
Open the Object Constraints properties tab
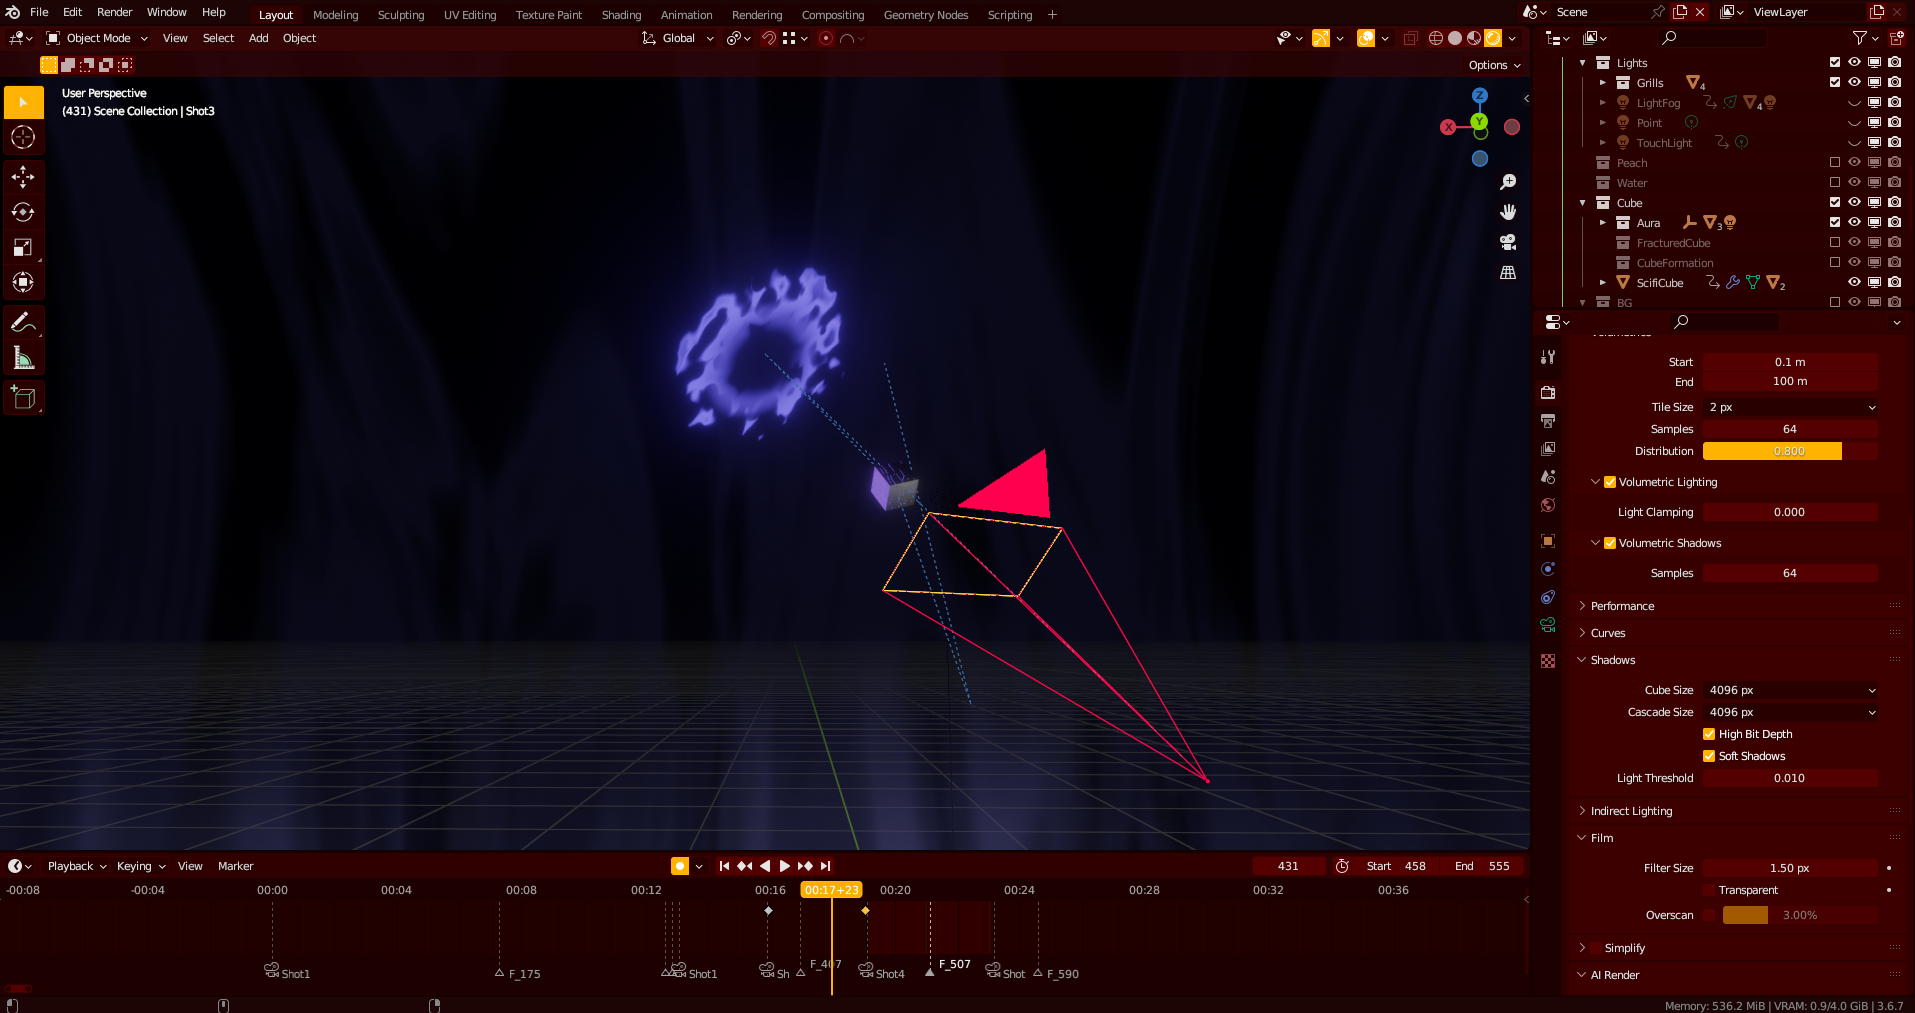[1548, 597]
